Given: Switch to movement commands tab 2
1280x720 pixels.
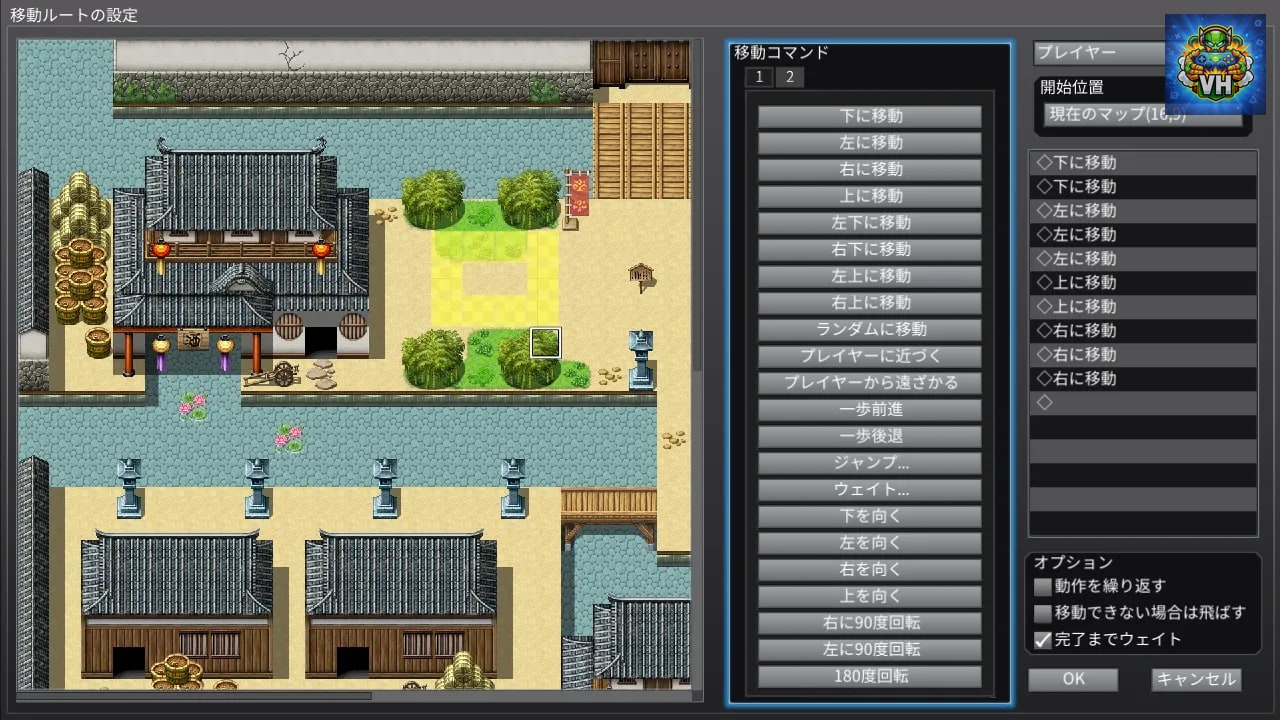Looking at the screenshot, I should 789,77.
